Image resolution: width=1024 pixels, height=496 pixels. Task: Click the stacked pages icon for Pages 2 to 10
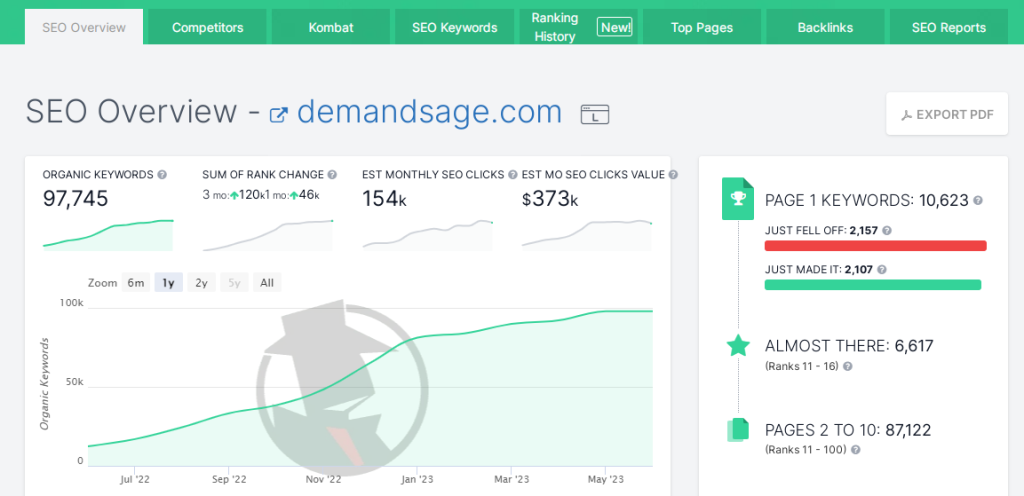click(738, 430)
